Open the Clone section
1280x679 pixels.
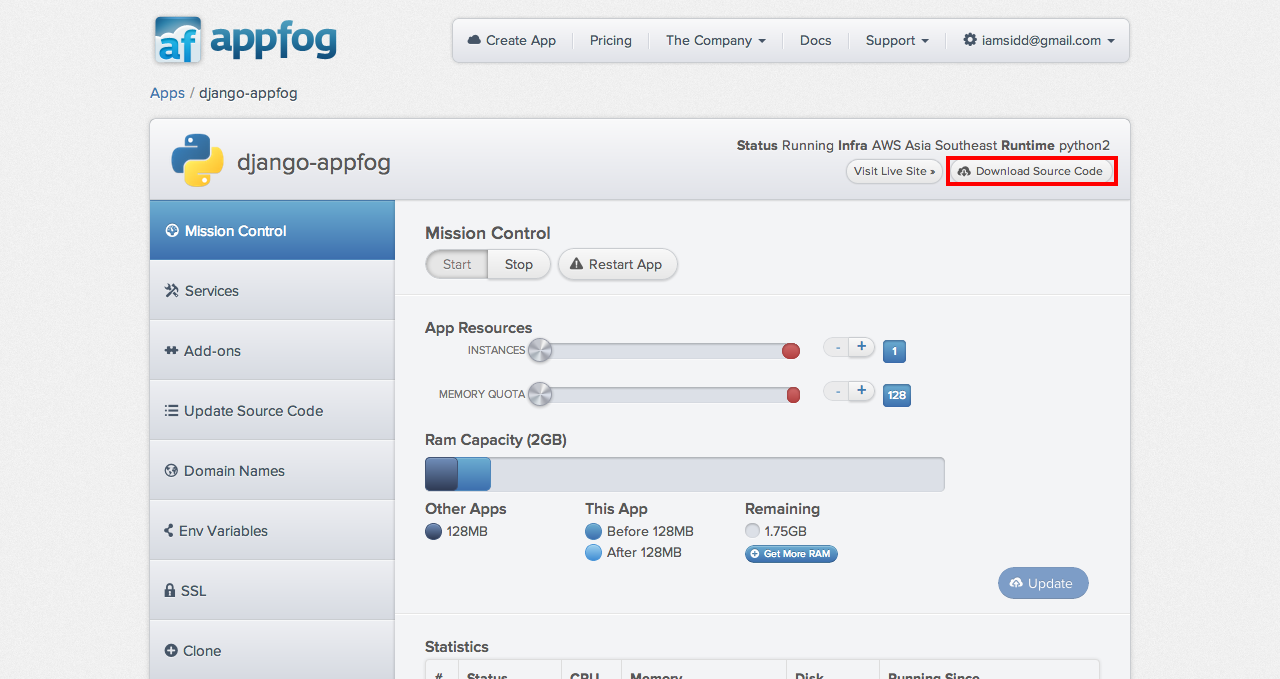(x=272, y=649)
